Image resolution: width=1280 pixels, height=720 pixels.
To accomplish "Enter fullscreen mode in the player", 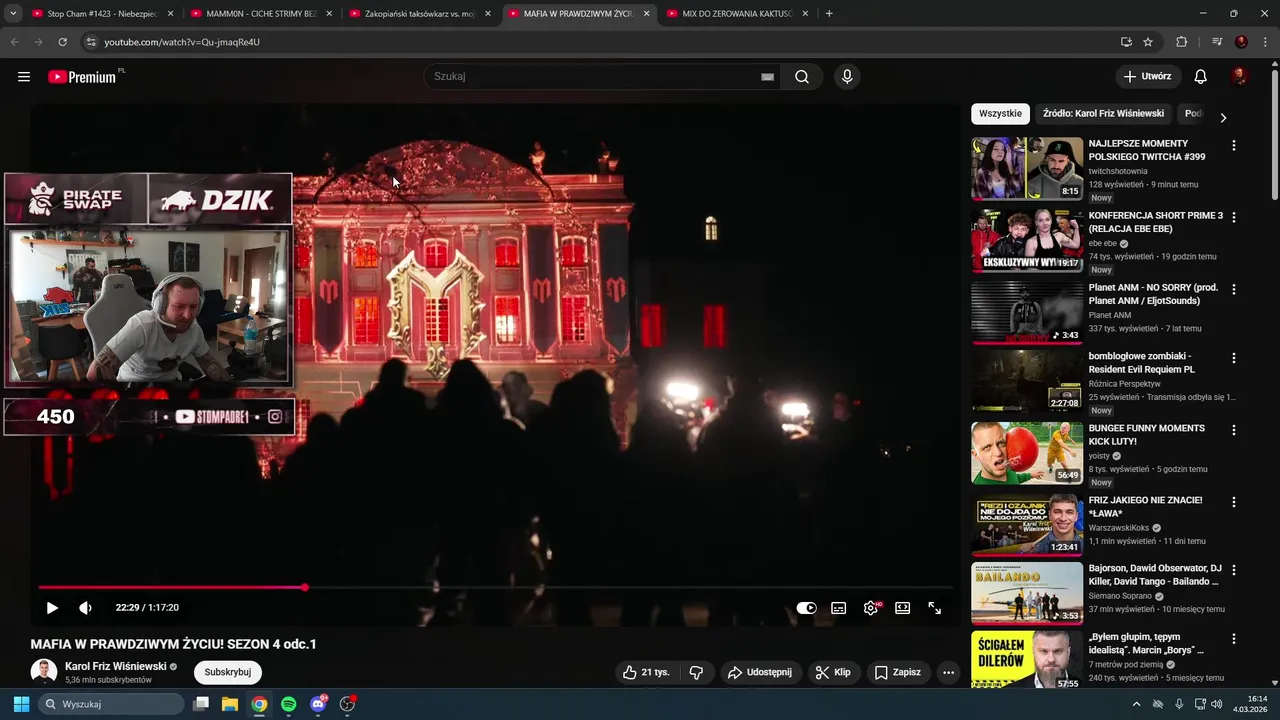I will tap(935, 608).
